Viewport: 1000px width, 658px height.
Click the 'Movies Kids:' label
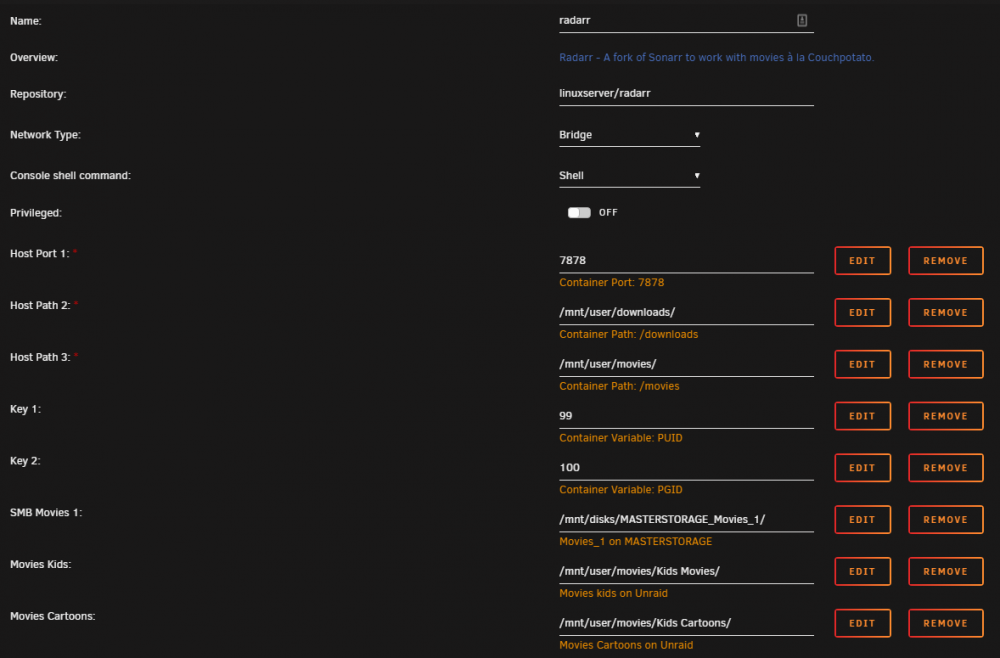40,564
